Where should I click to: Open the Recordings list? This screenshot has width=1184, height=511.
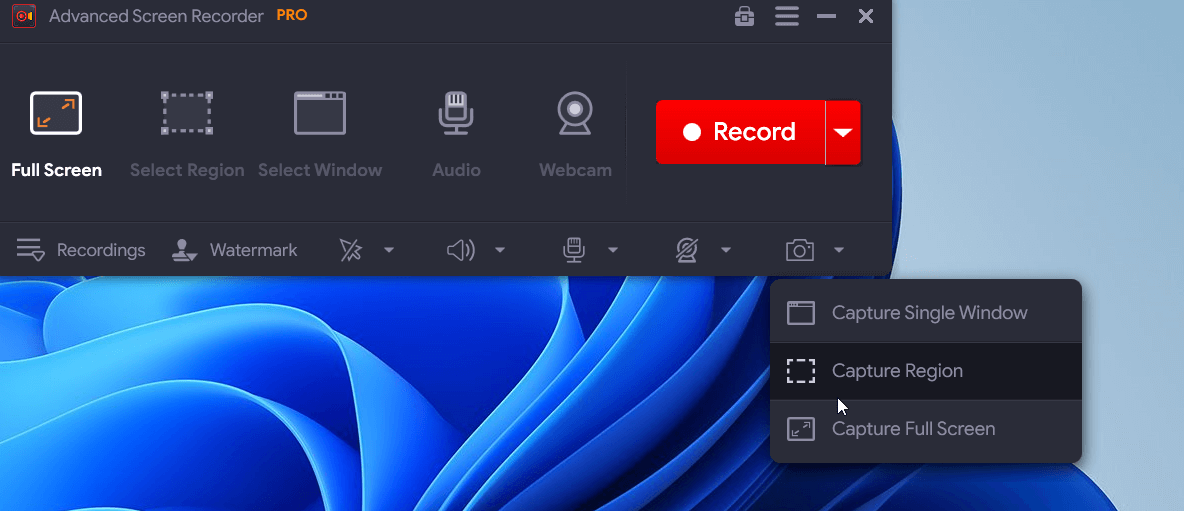click(x=81, y=250)
